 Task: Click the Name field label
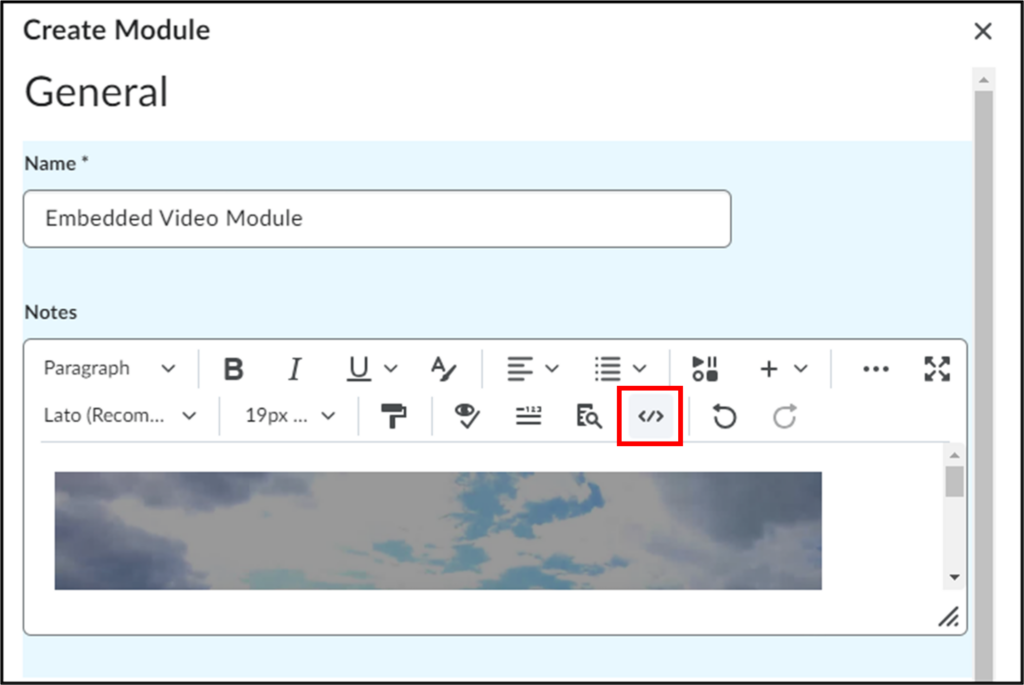56,163
